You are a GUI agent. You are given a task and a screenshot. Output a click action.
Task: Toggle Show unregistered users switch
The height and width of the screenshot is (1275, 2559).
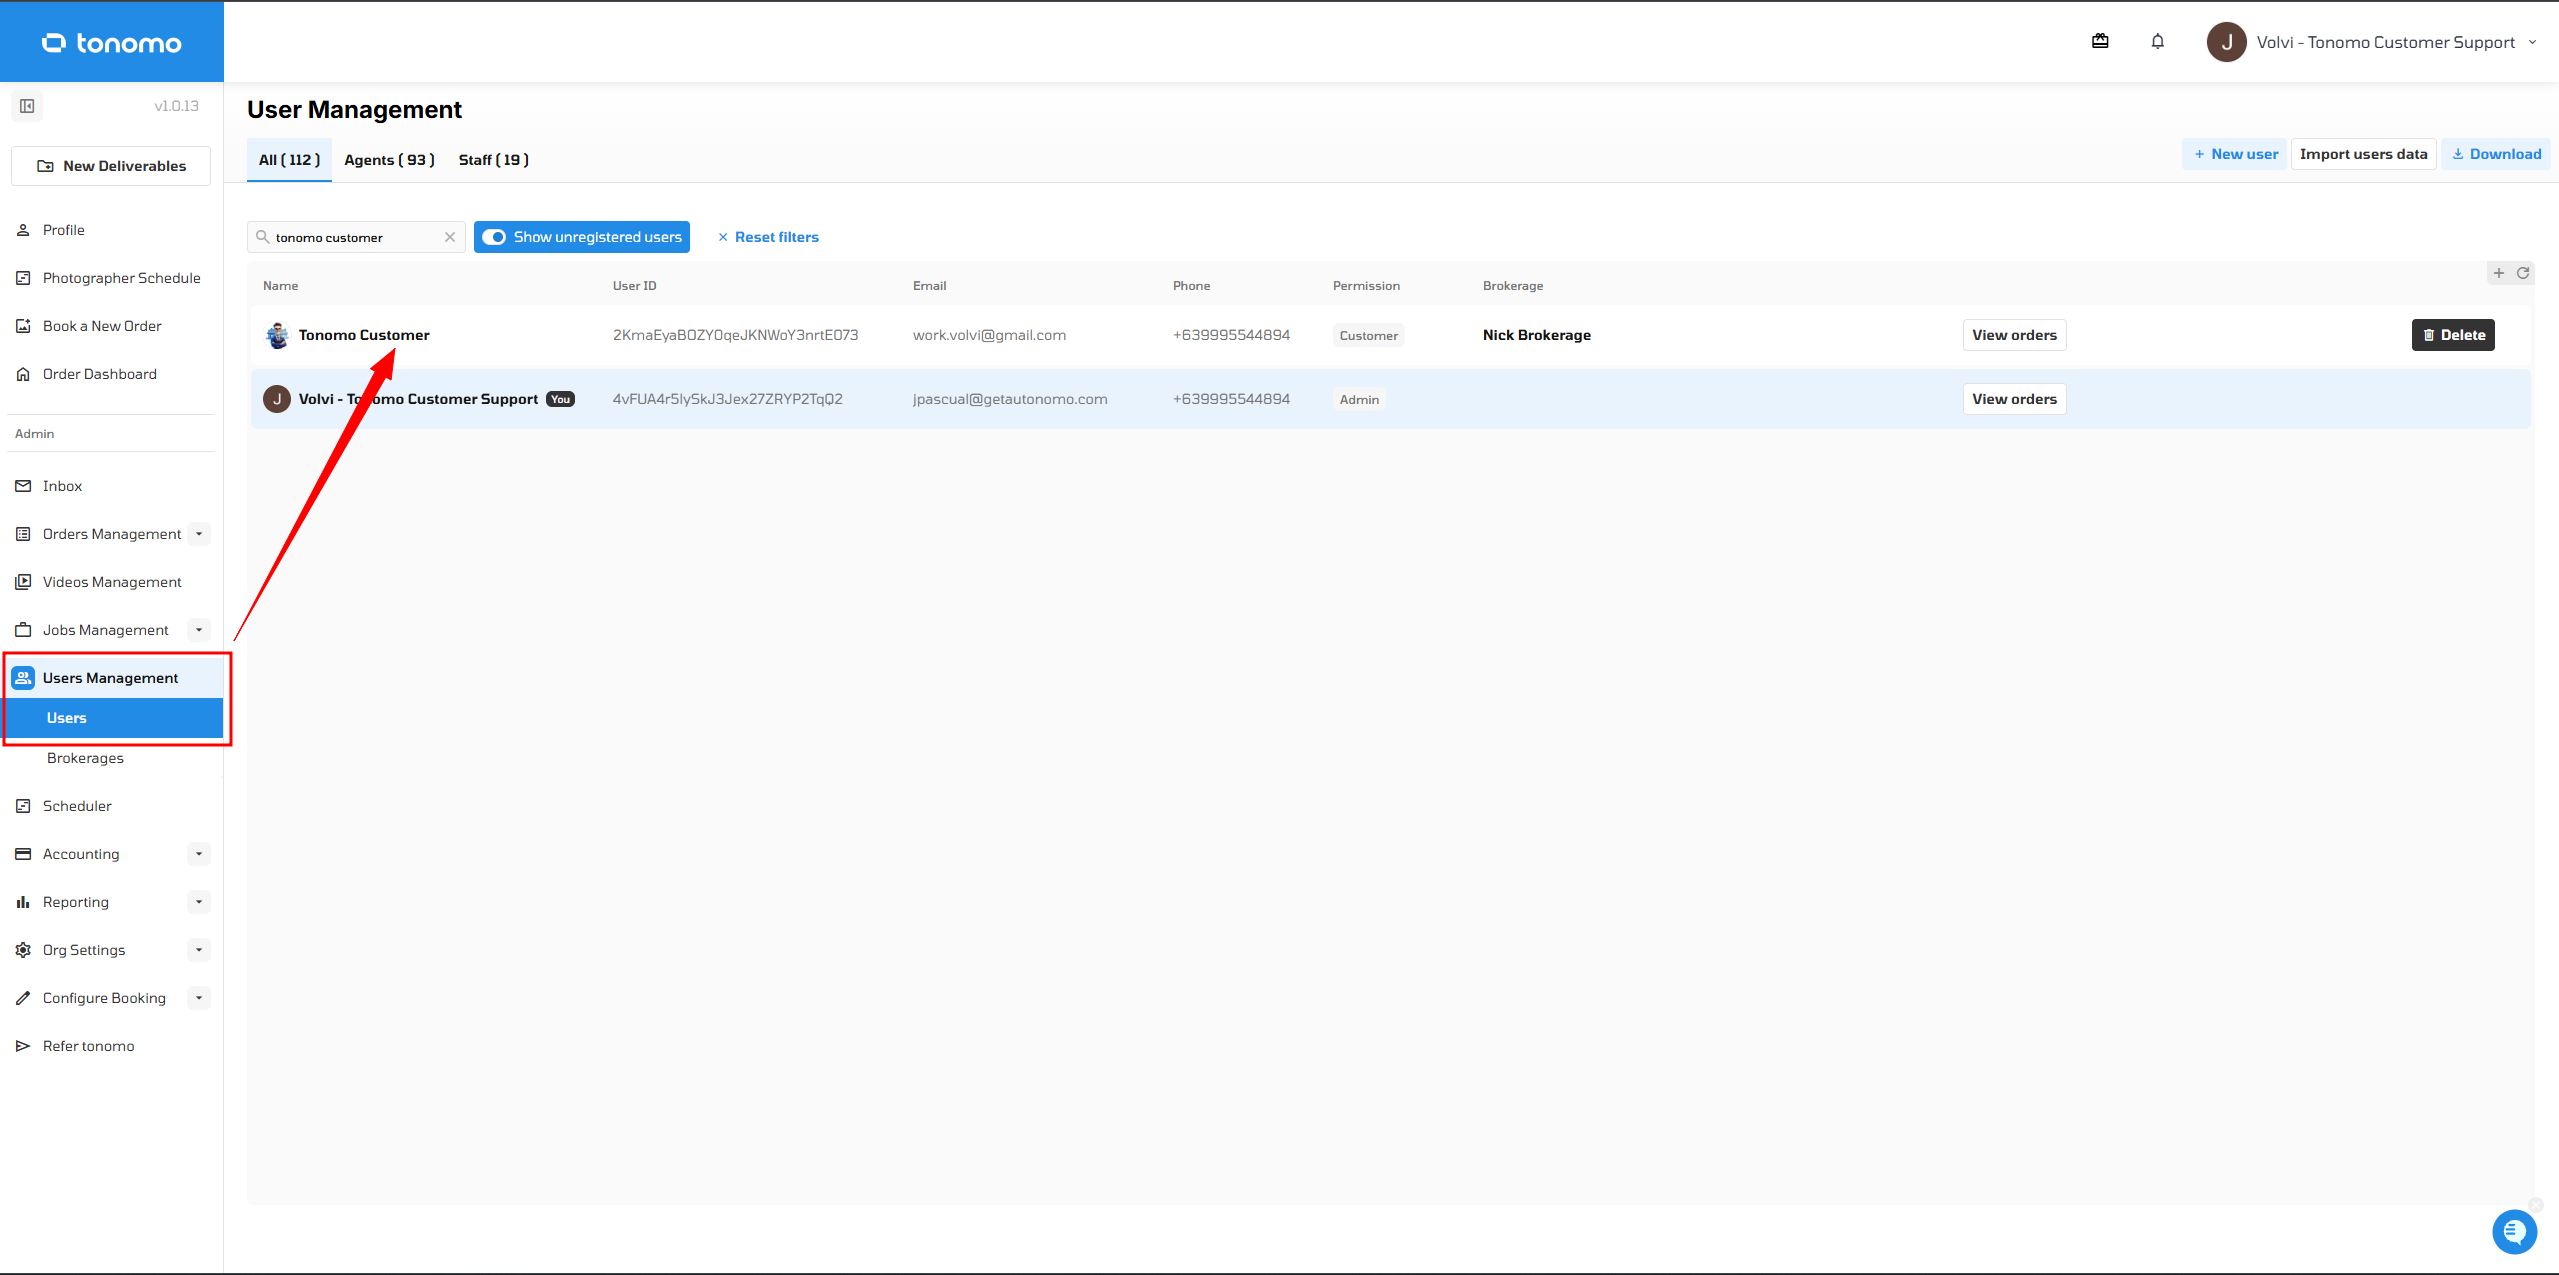coord(494,237)
